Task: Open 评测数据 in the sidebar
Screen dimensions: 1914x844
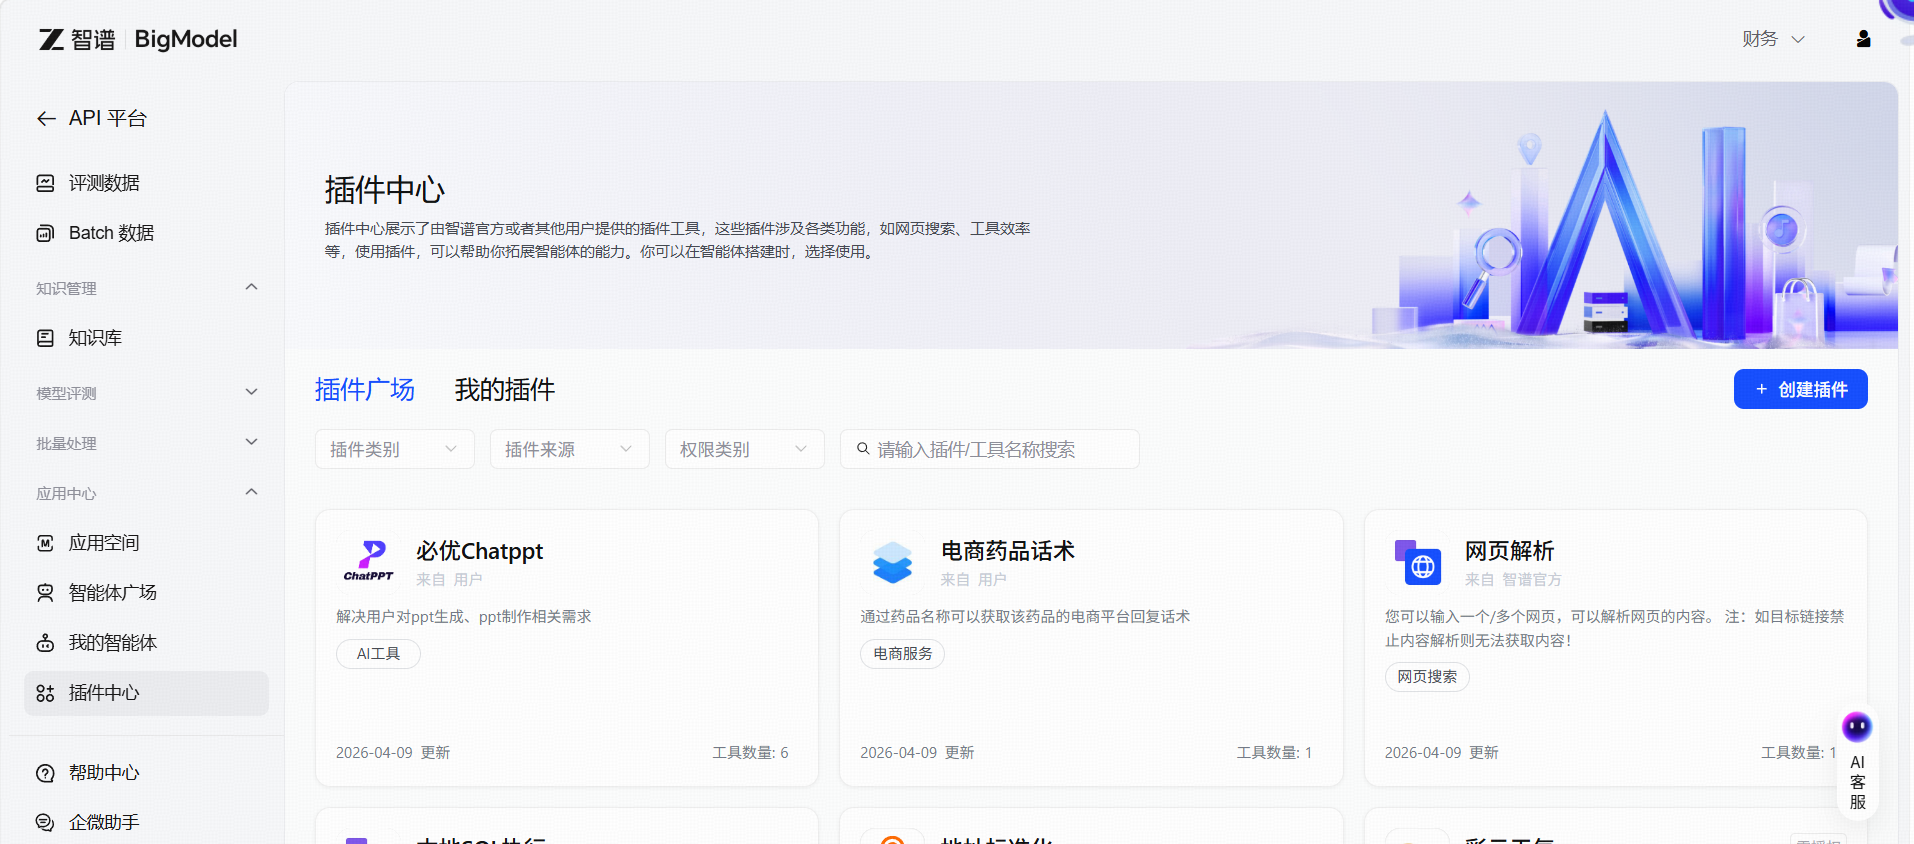Action: (103, 183)
